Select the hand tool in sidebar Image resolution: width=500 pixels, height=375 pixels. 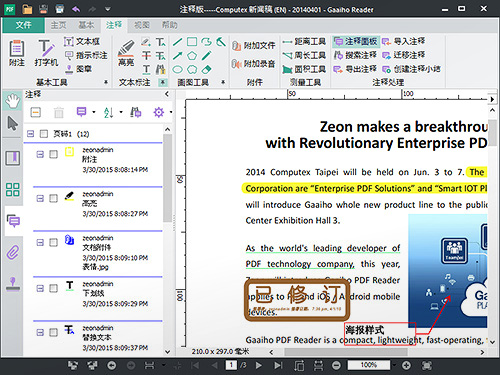click(13, 101)
